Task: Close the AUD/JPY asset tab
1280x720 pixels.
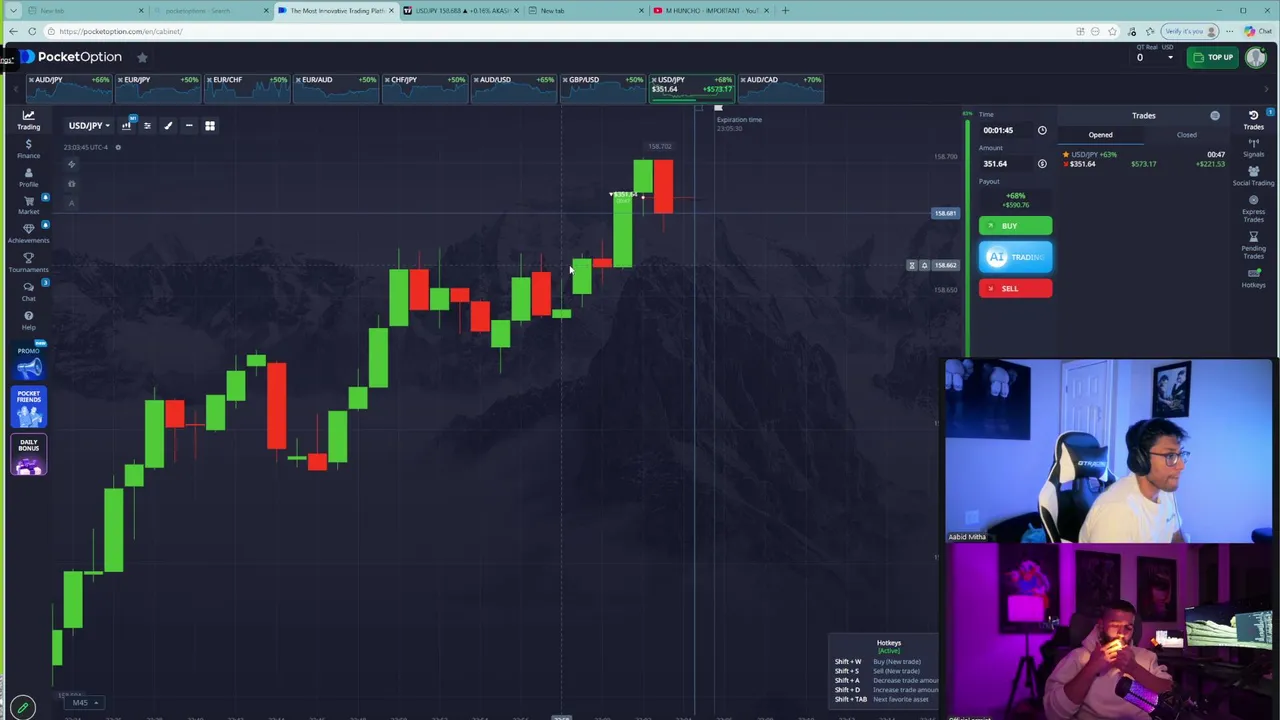Action: [31, 80]
